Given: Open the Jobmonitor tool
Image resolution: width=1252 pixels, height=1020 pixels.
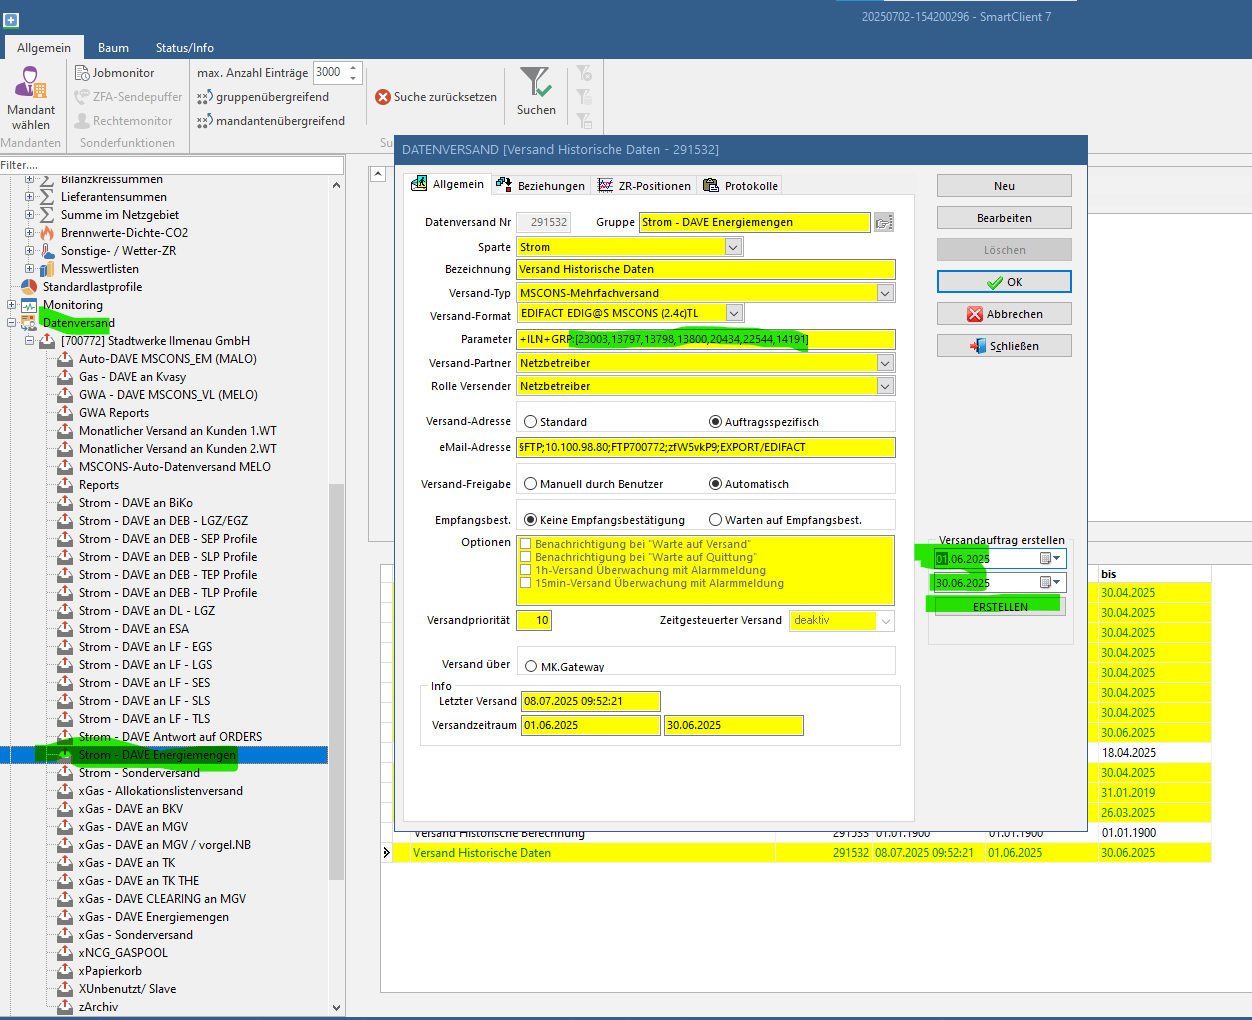Looking at the screenshot, I should pyautogui.click(x=114, y=73).
